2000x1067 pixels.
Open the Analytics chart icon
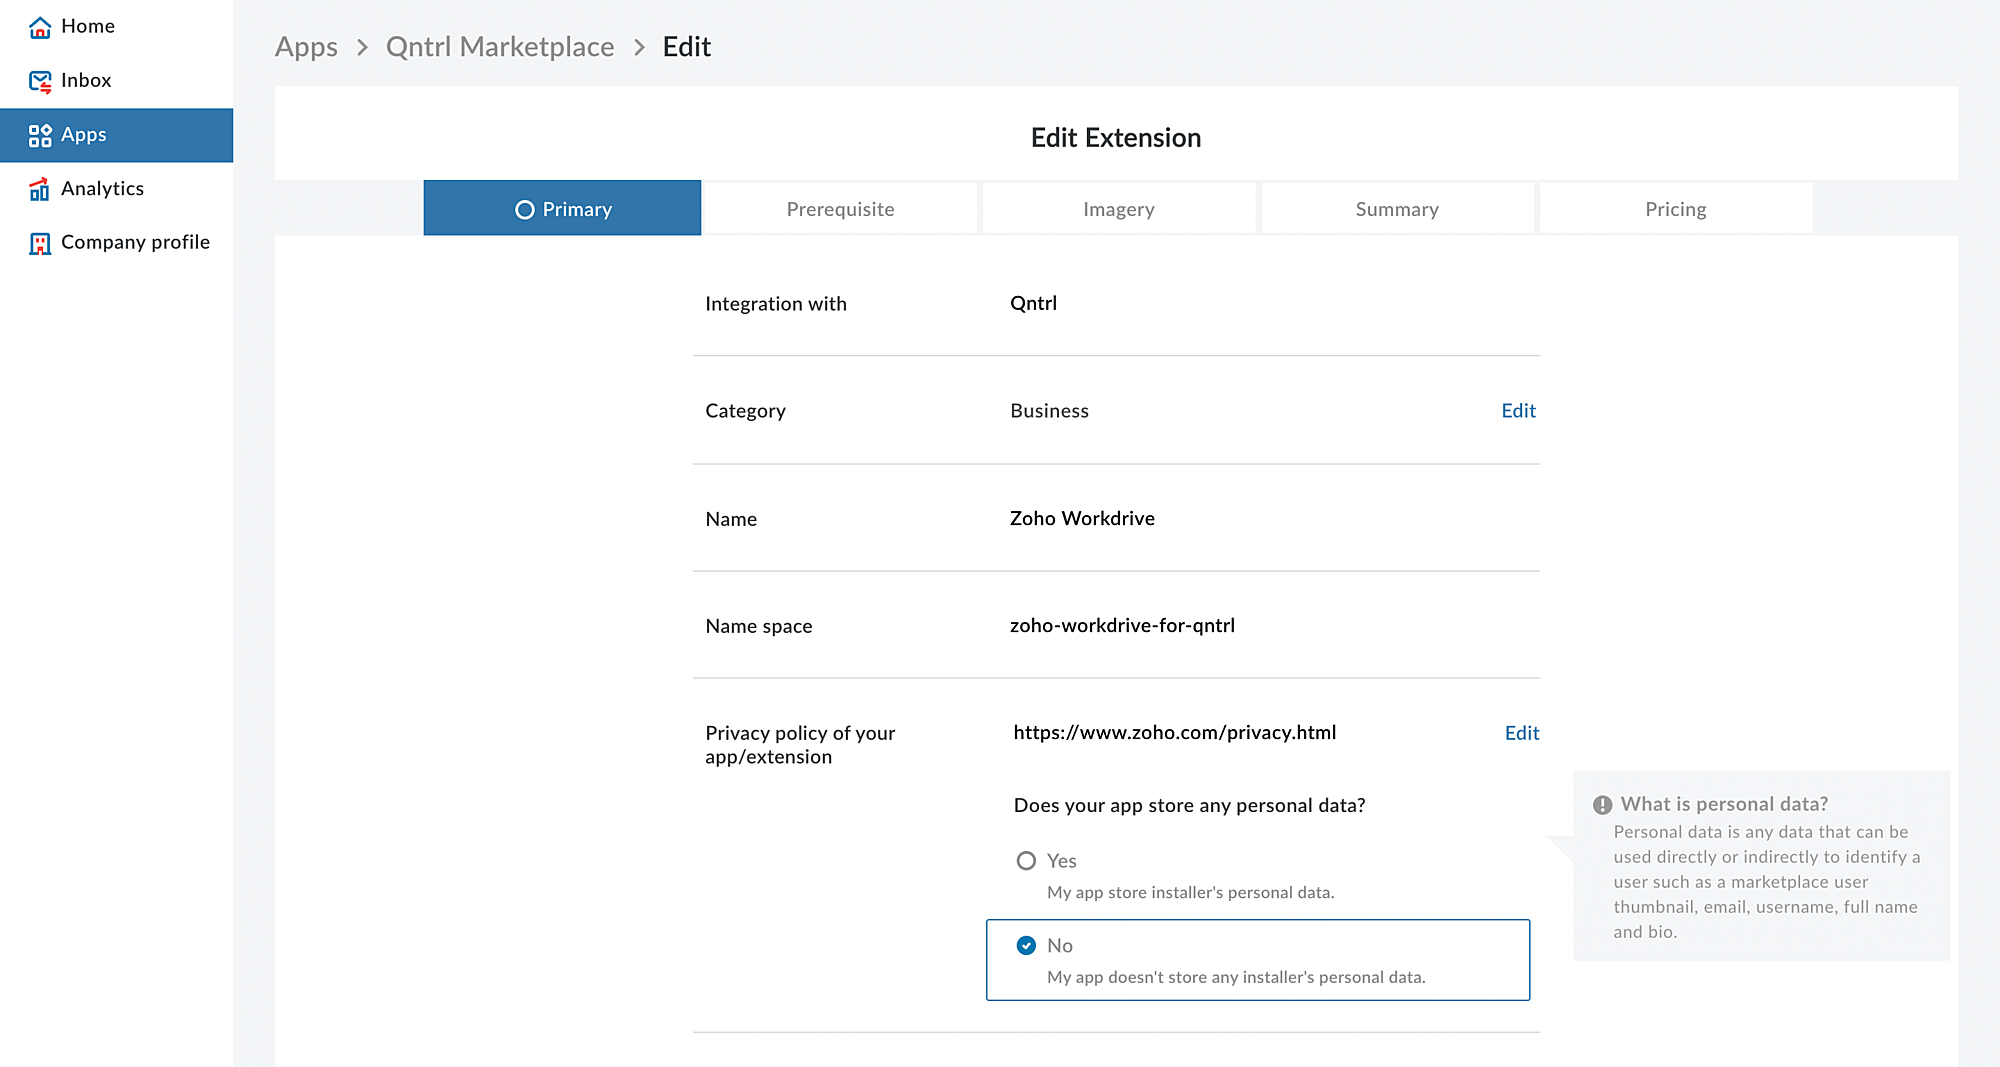pos(40,189)
